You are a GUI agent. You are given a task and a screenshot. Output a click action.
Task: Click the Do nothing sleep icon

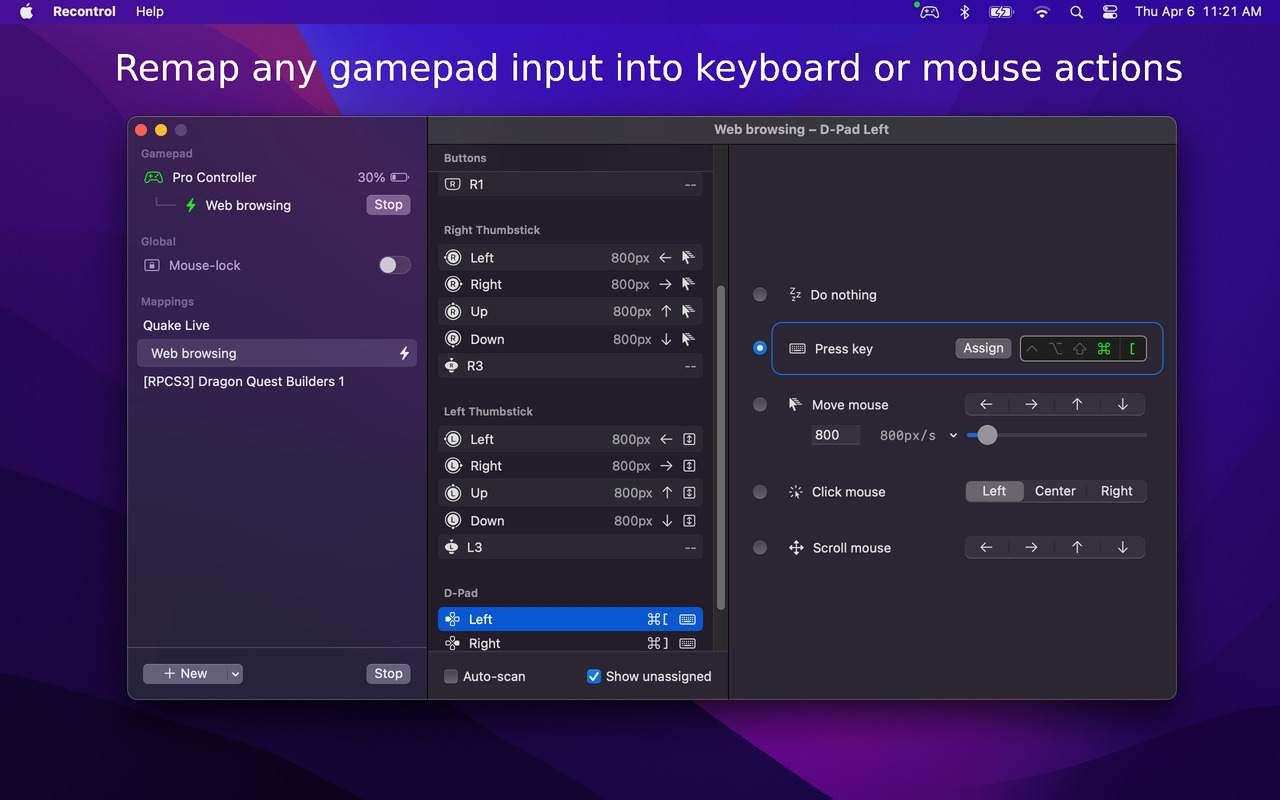click(795, 294)
